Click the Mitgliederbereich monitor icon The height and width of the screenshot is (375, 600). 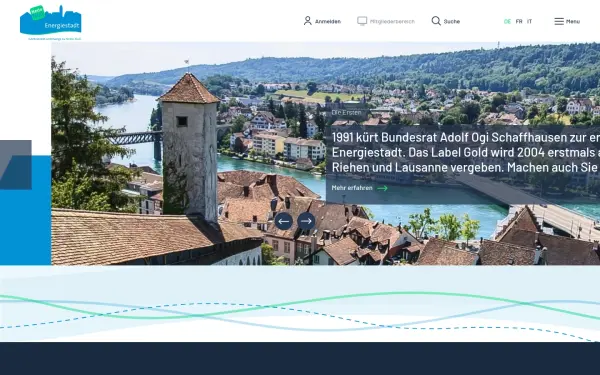[x=362, y=21]
